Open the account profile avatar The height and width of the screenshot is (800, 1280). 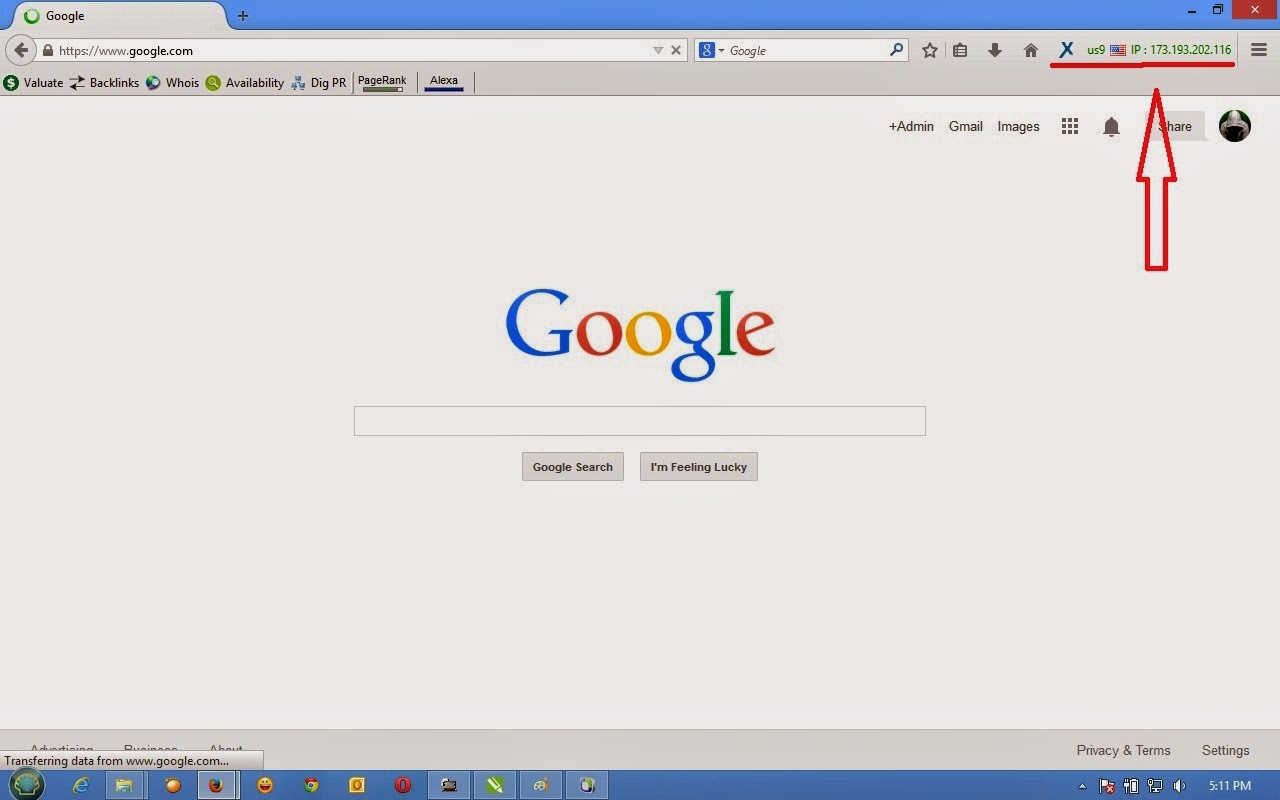[x=1235, y=126]
